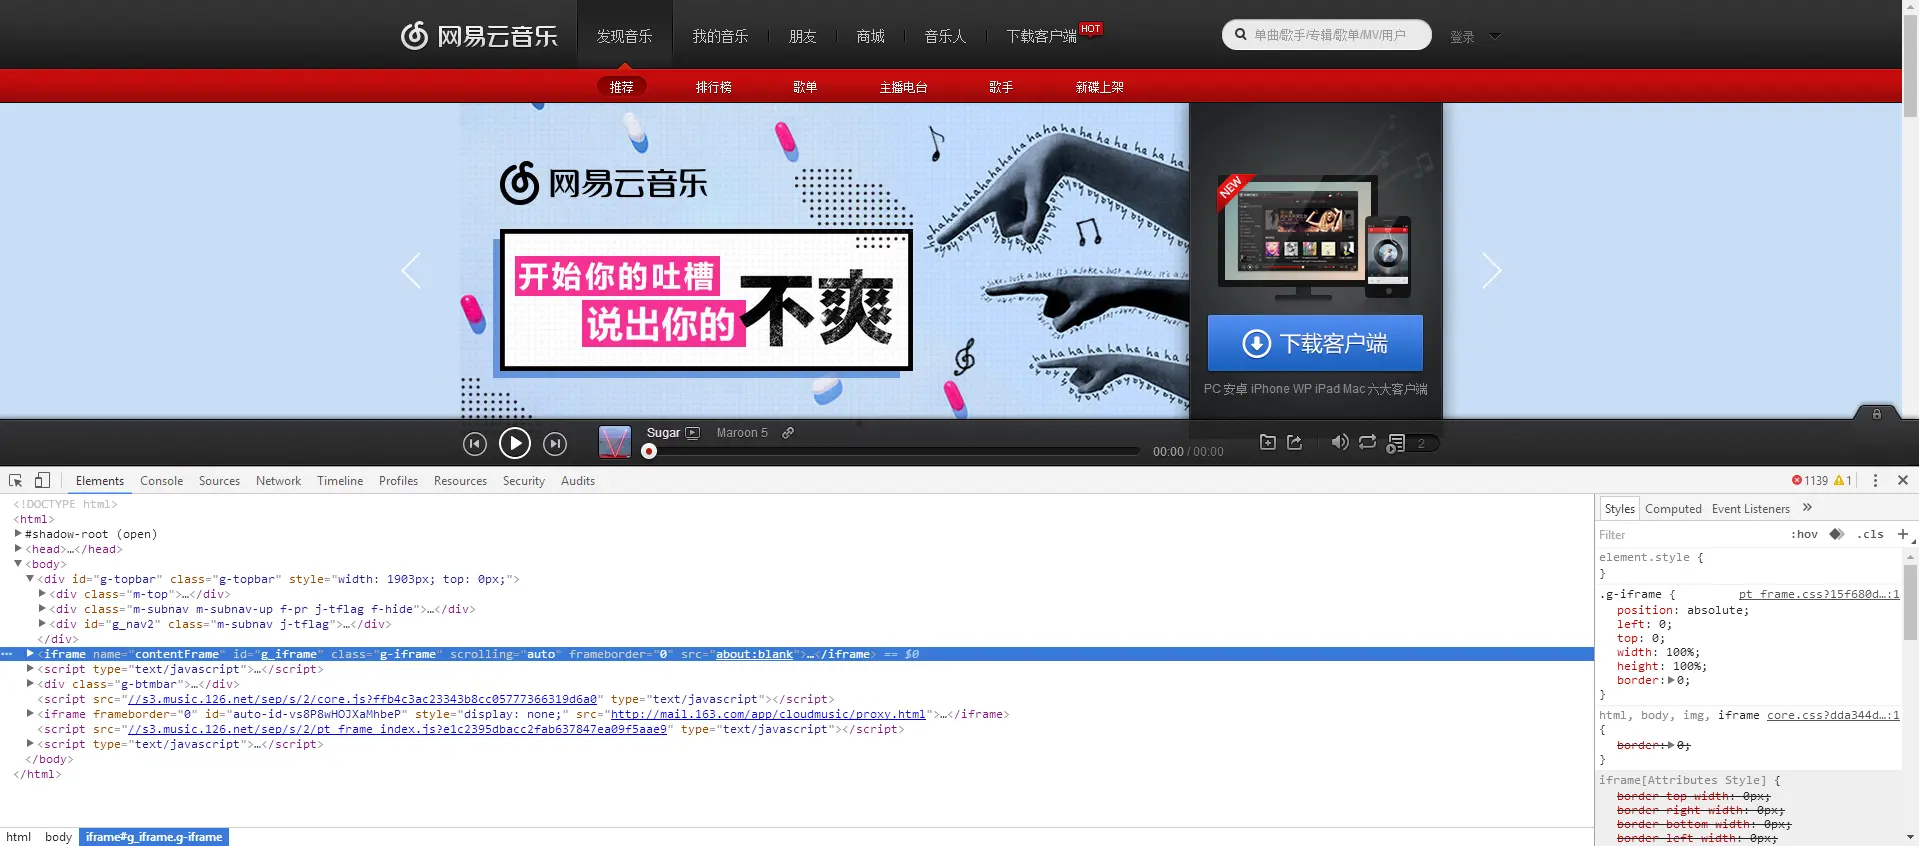Expand the selected g_iframe node
Viewport: 1919px width, 846px height.
(x=30, y=654)
